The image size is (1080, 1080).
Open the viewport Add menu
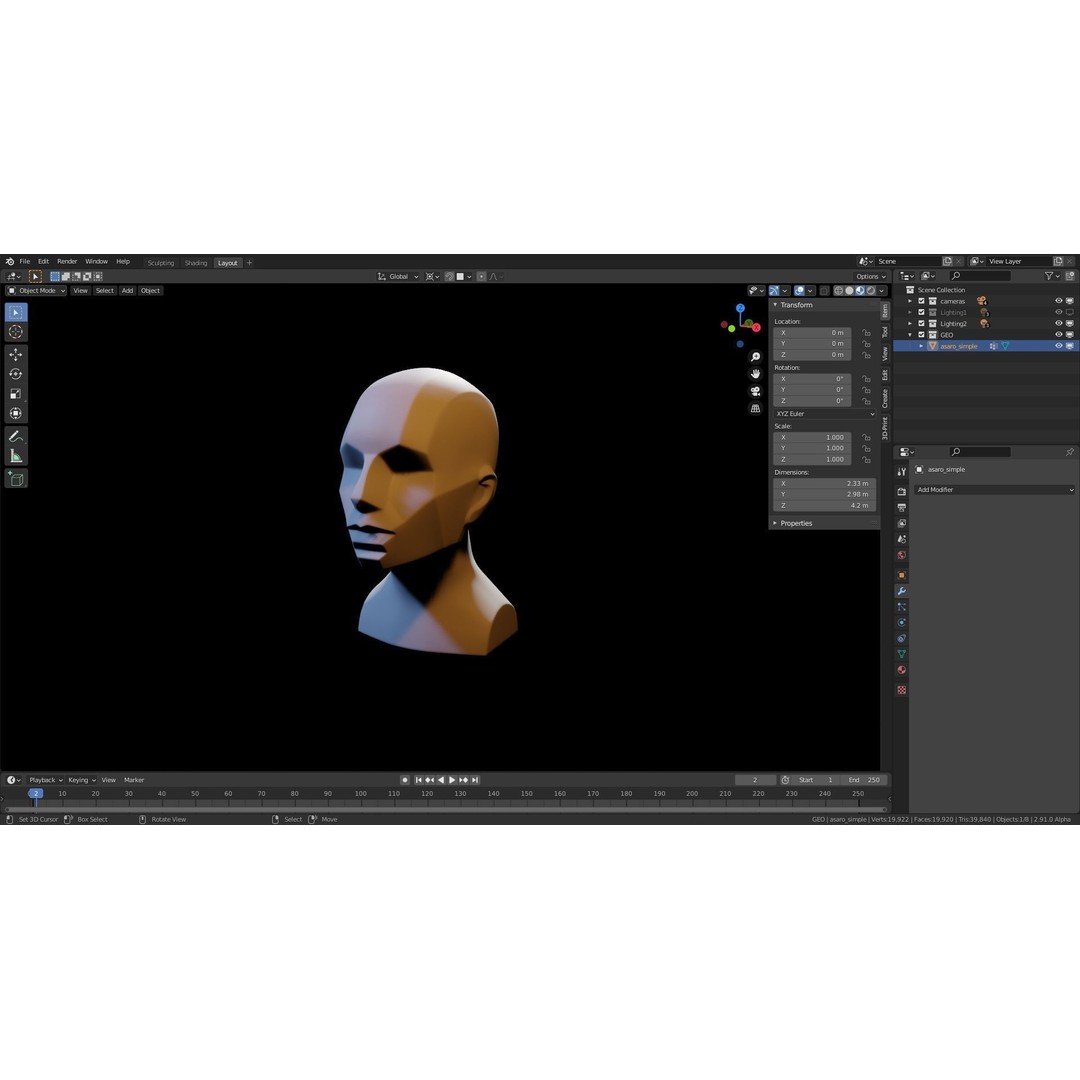pyautogui.click(x=127, y=291)
